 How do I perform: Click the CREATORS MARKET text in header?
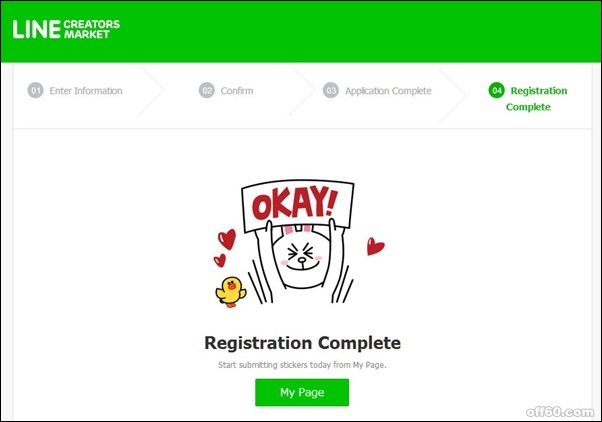pyautogui.click(x=92, y=29)
